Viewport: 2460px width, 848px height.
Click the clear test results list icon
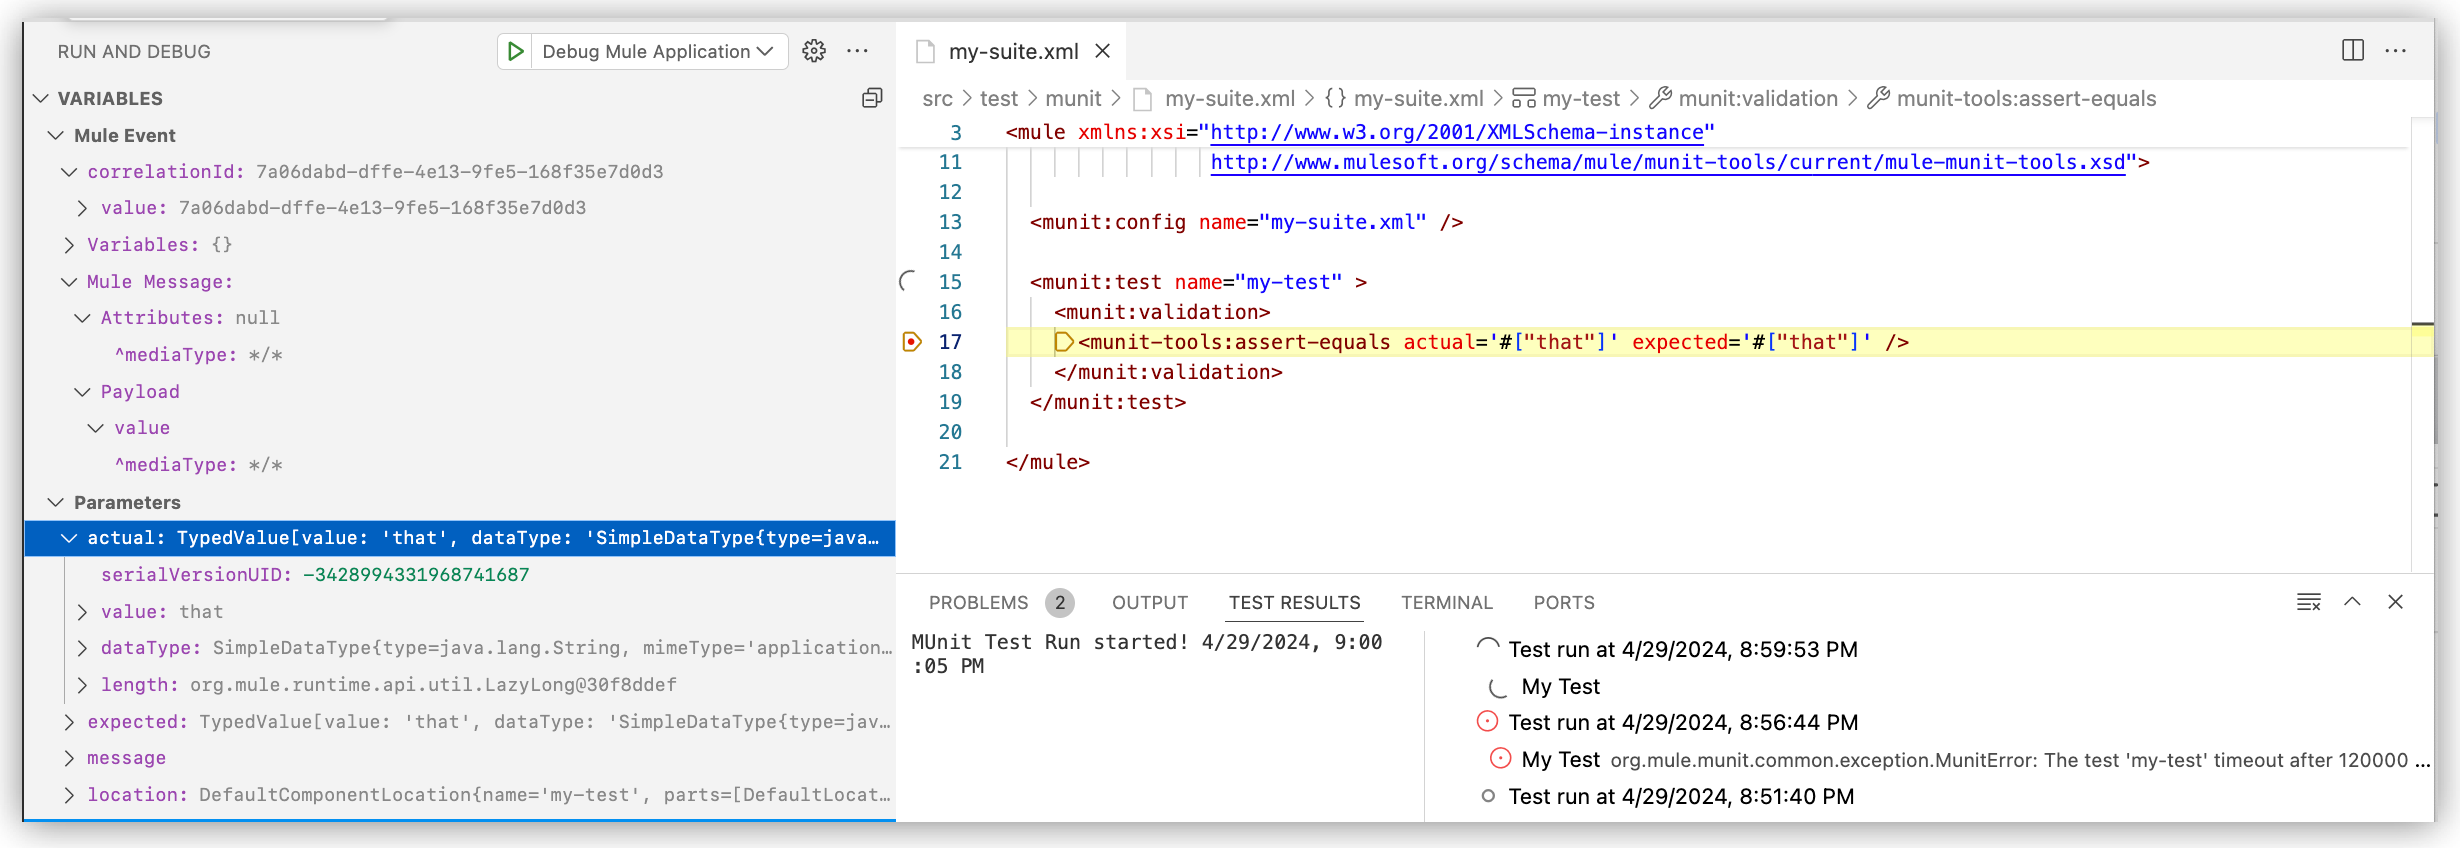[x=2308, y=602]
